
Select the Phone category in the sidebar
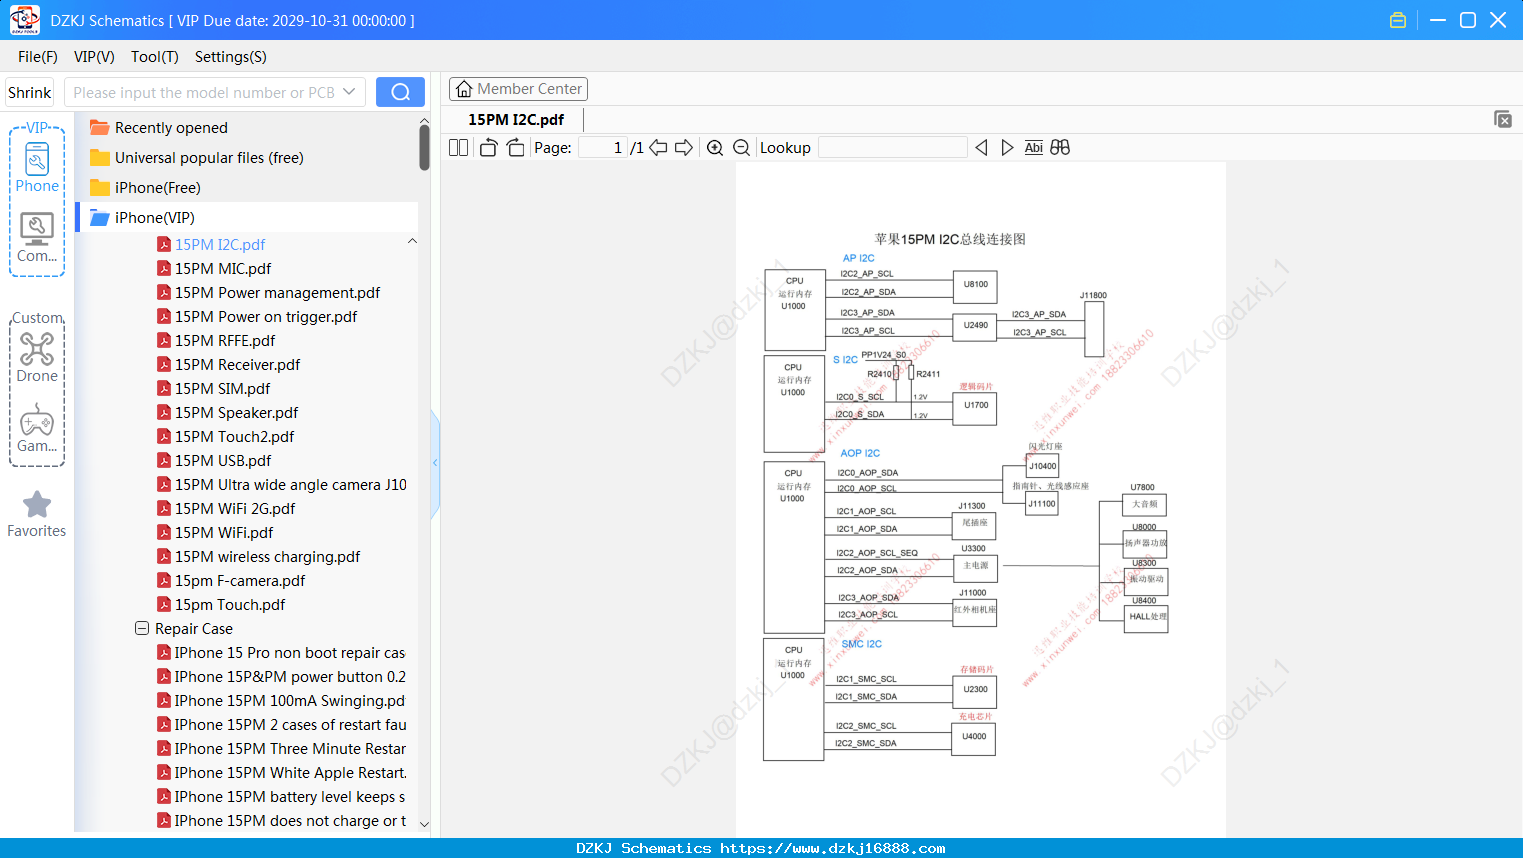tap(37, 168)
